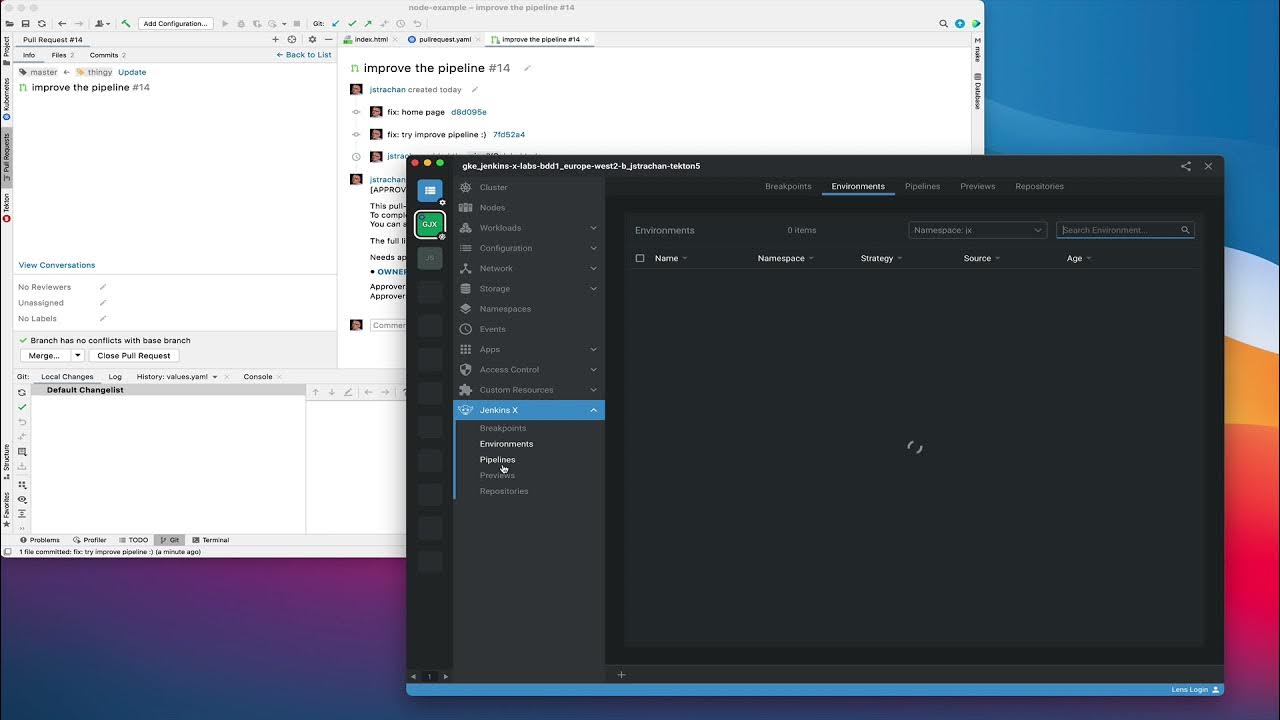Expand the Apps section in Lens
Viewport: 1280px width, 720px height.
pyautogui.click(x=528, y=349)
